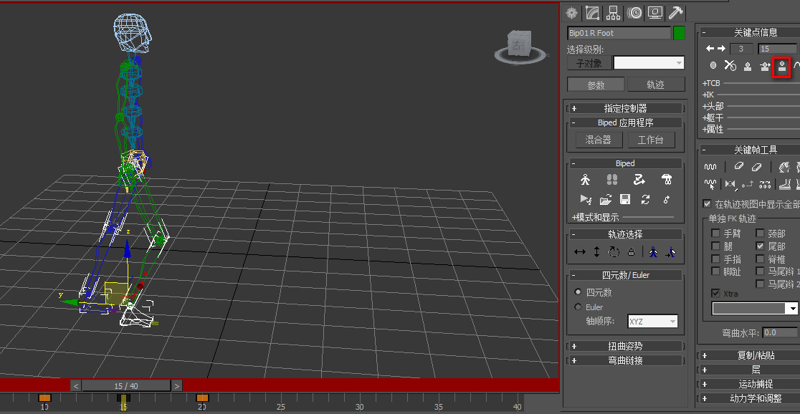The width and height of the screenshot is (802, 416).
Task: Open the Create command panel tab
Action: tap(571, 13)
